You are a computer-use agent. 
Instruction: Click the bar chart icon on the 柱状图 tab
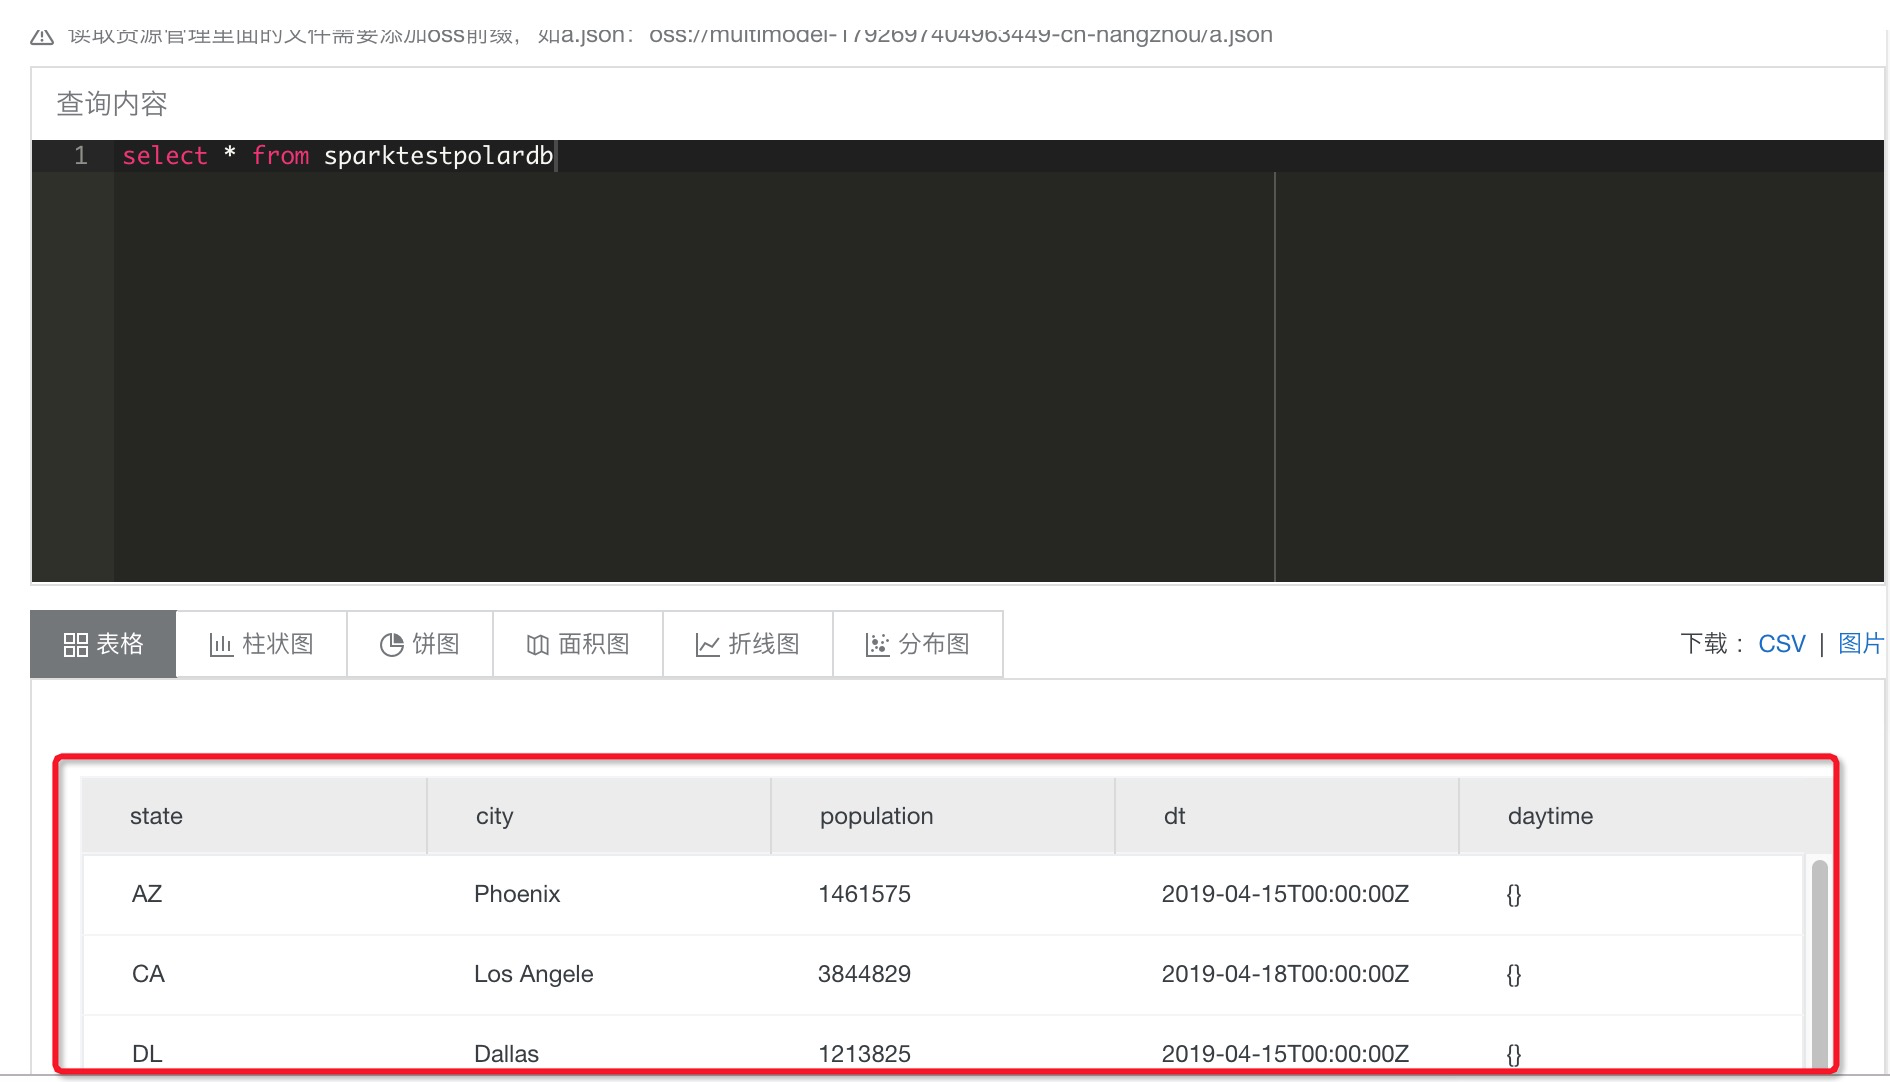[x=221, y=644]
